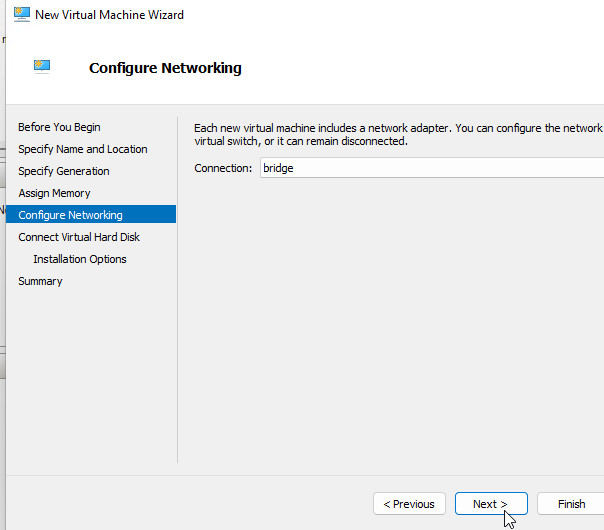Click the Next button

490,504
